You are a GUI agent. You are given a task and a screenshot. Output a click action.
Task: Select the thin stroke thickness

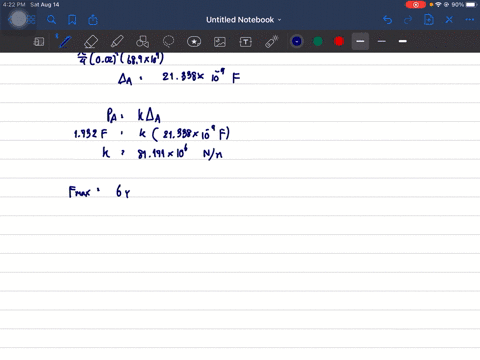382,41
